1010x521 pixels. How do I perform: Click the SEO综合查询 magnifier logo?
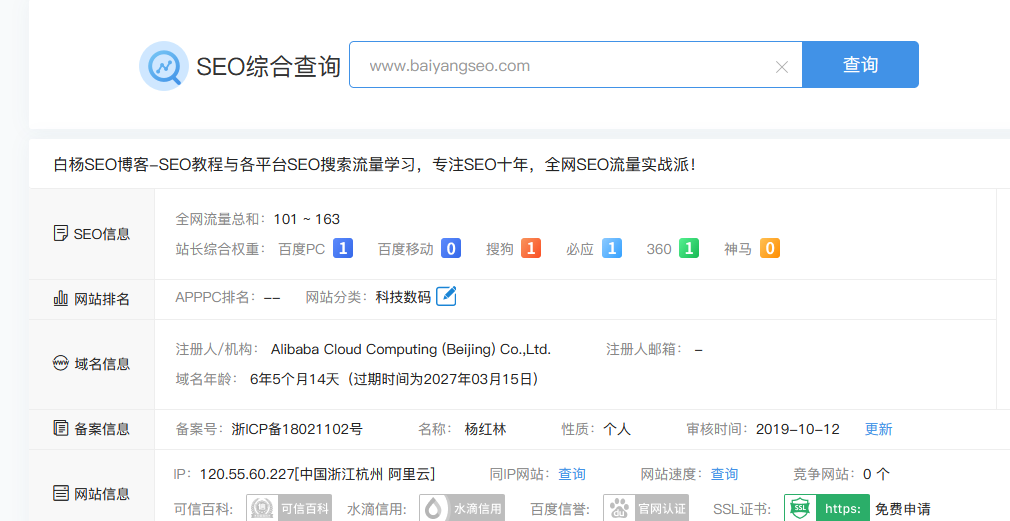[164, 66]
